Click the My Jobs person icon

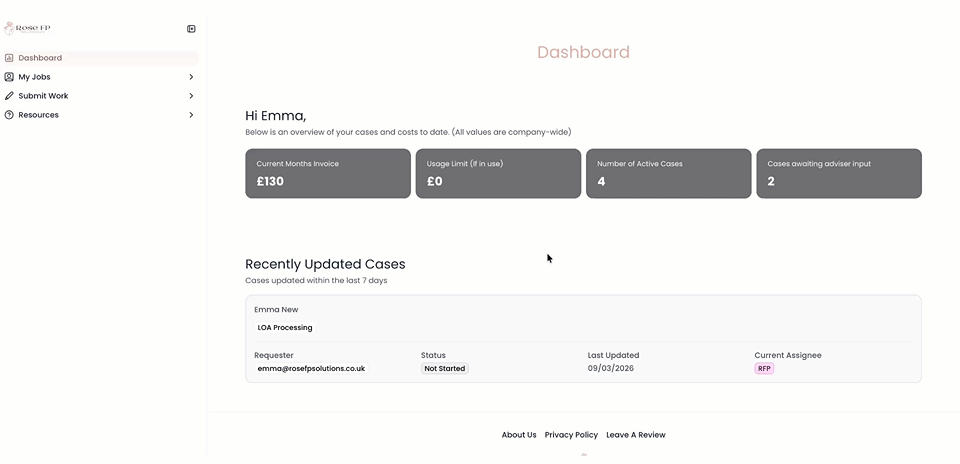9,77
